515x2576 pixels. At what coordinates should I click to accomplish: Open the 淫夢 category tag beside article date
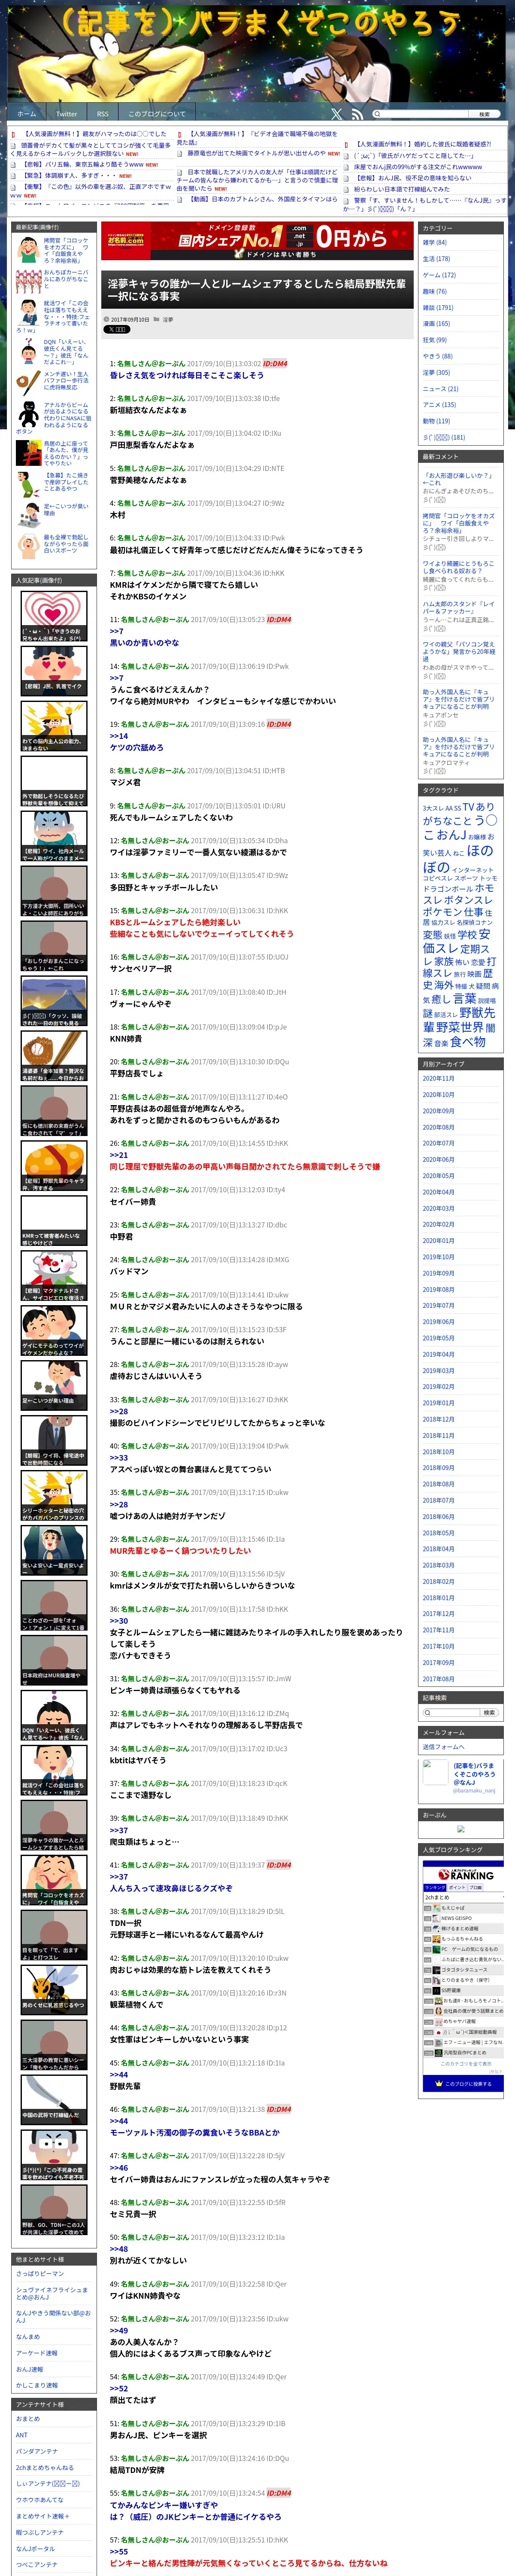pos(168,319)
